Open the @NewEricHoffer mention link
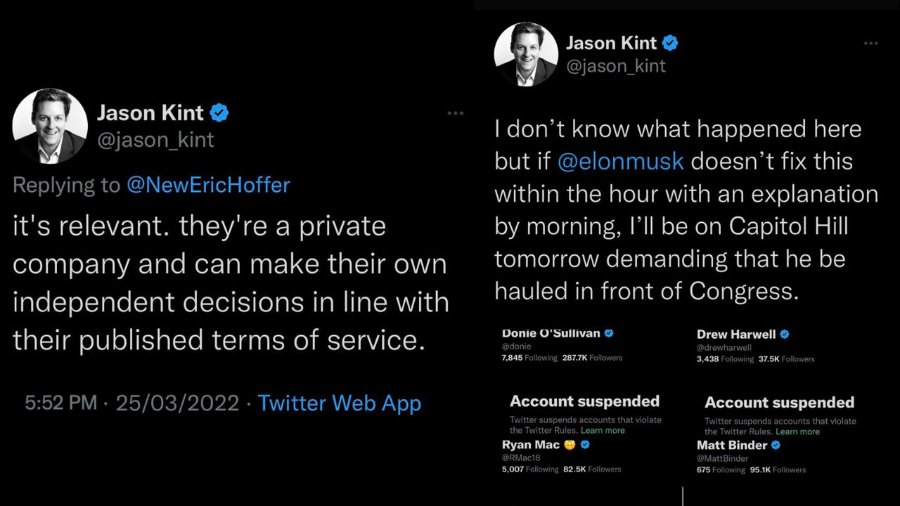Image resolution: width=900 pixels, height=506 pixels. coord(208,185)
